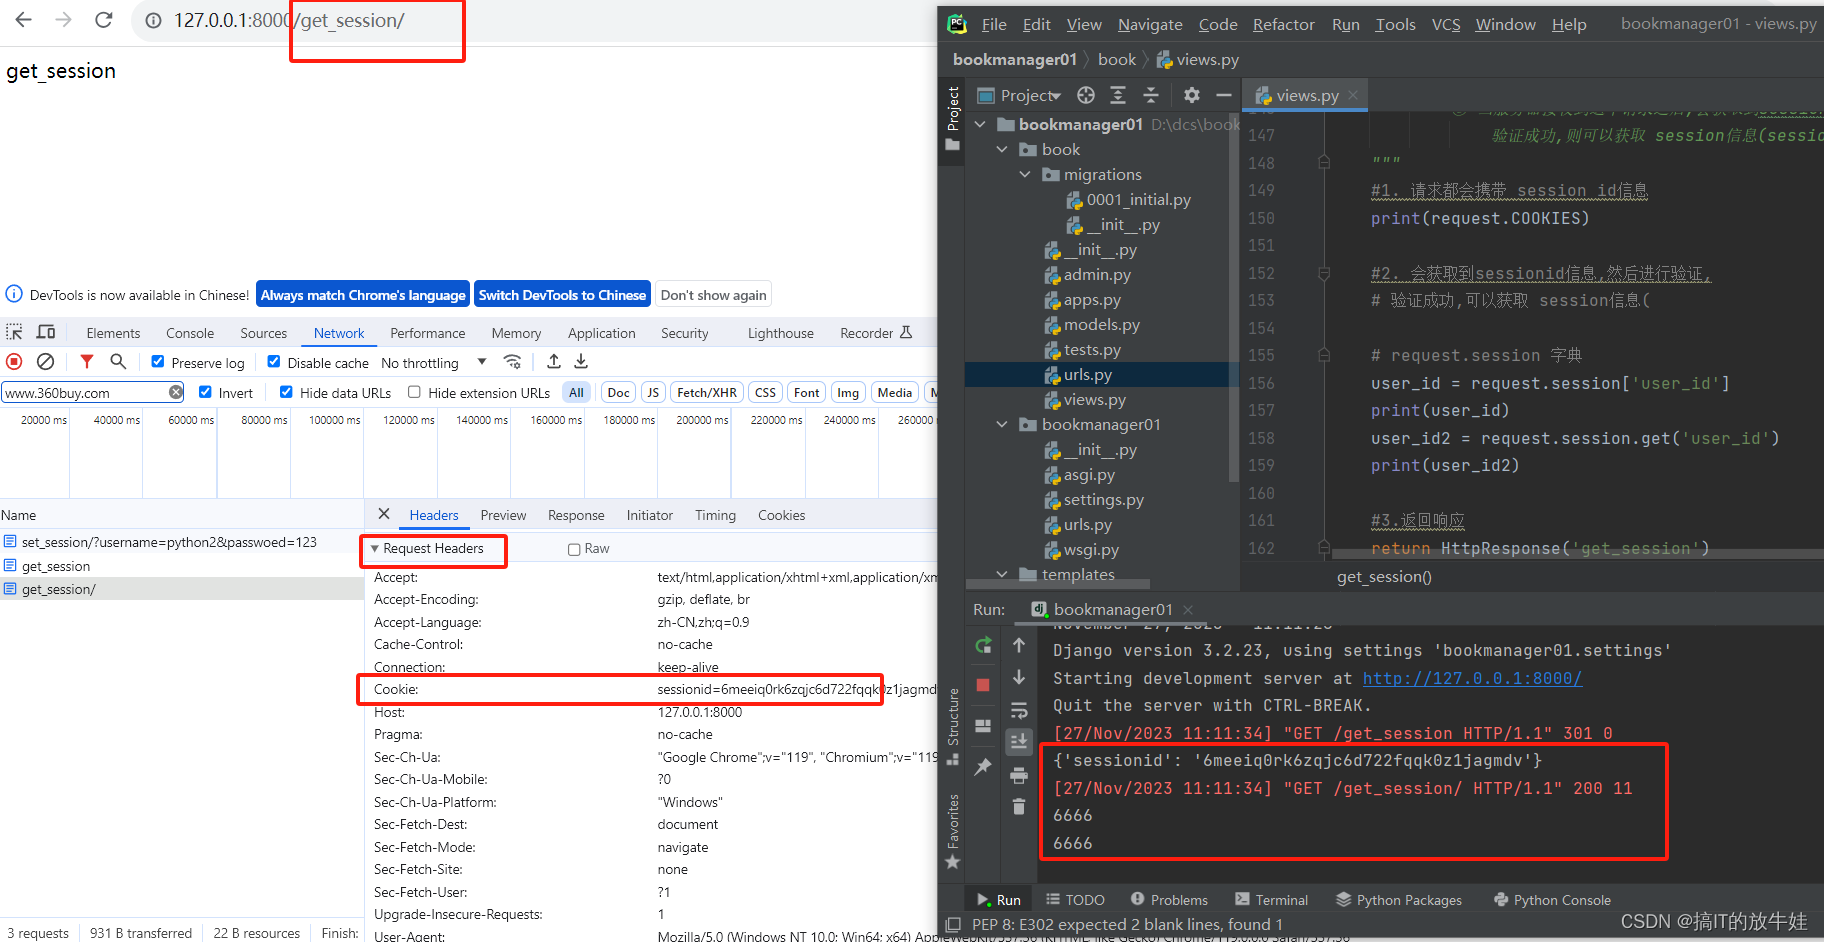Click Switch DevTools to Chinese button
This screenshot has height=942, width=1824.
pyautogui.click(x=562, y=295)
